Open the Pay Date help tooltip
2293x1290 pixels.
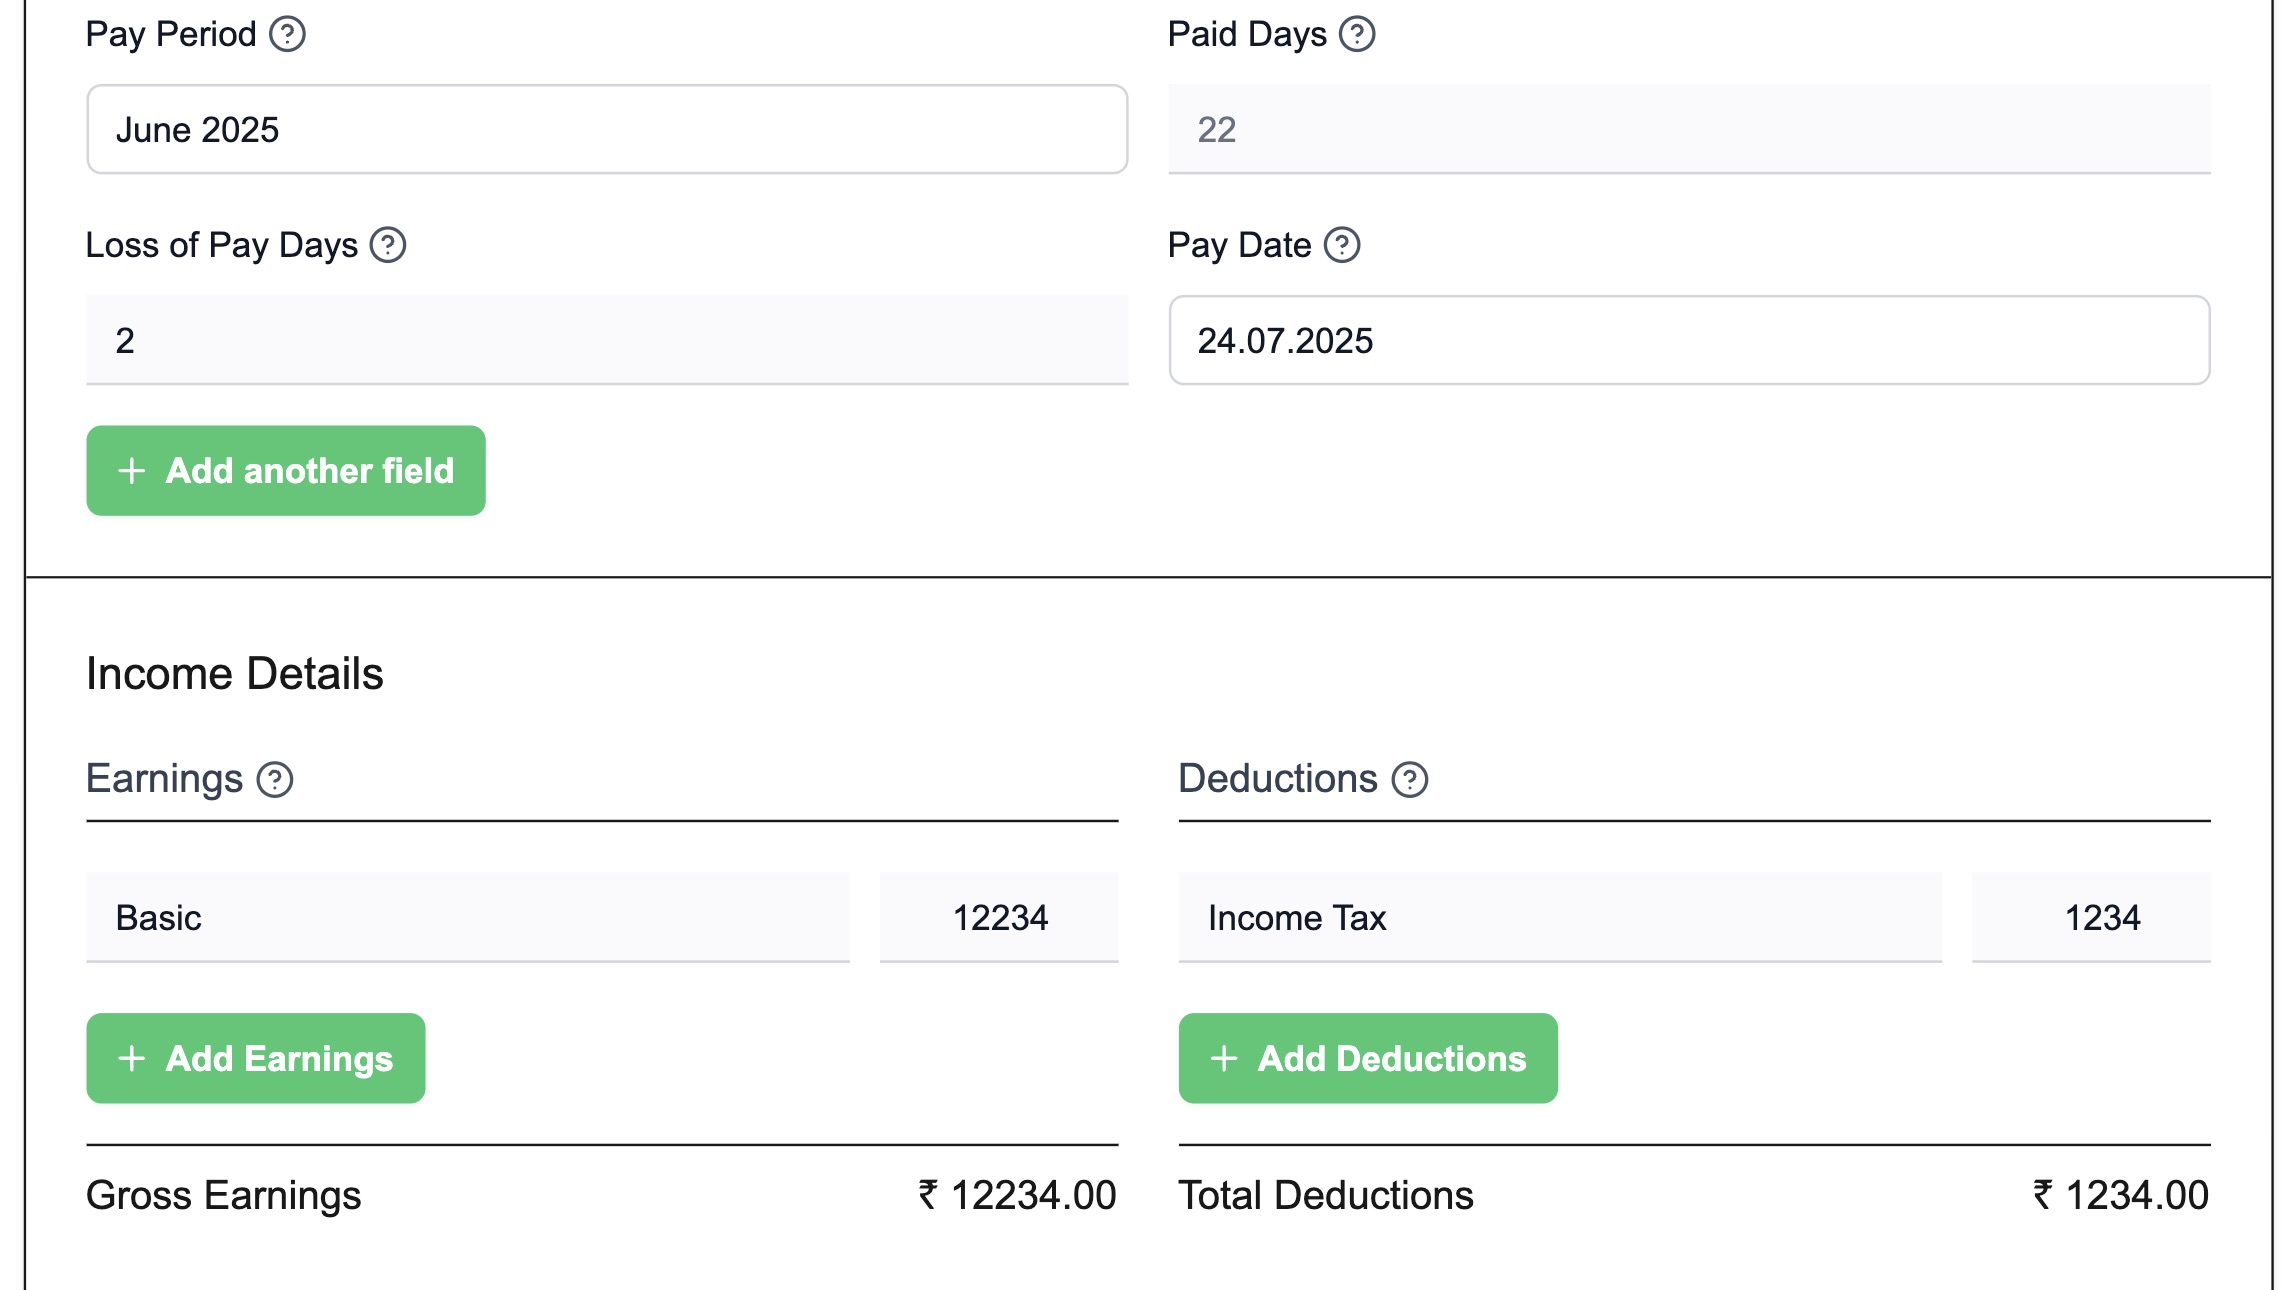point(1340,245)
